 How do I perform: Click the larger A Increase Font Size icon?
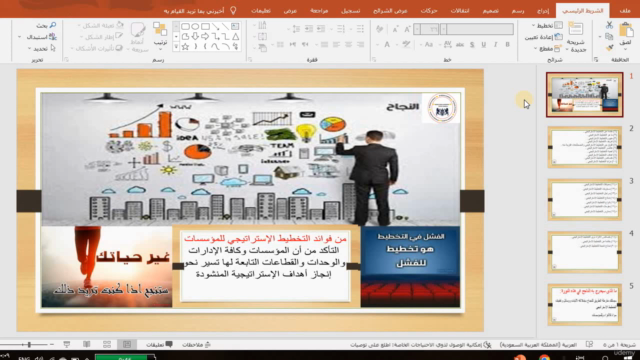(407, 29)
